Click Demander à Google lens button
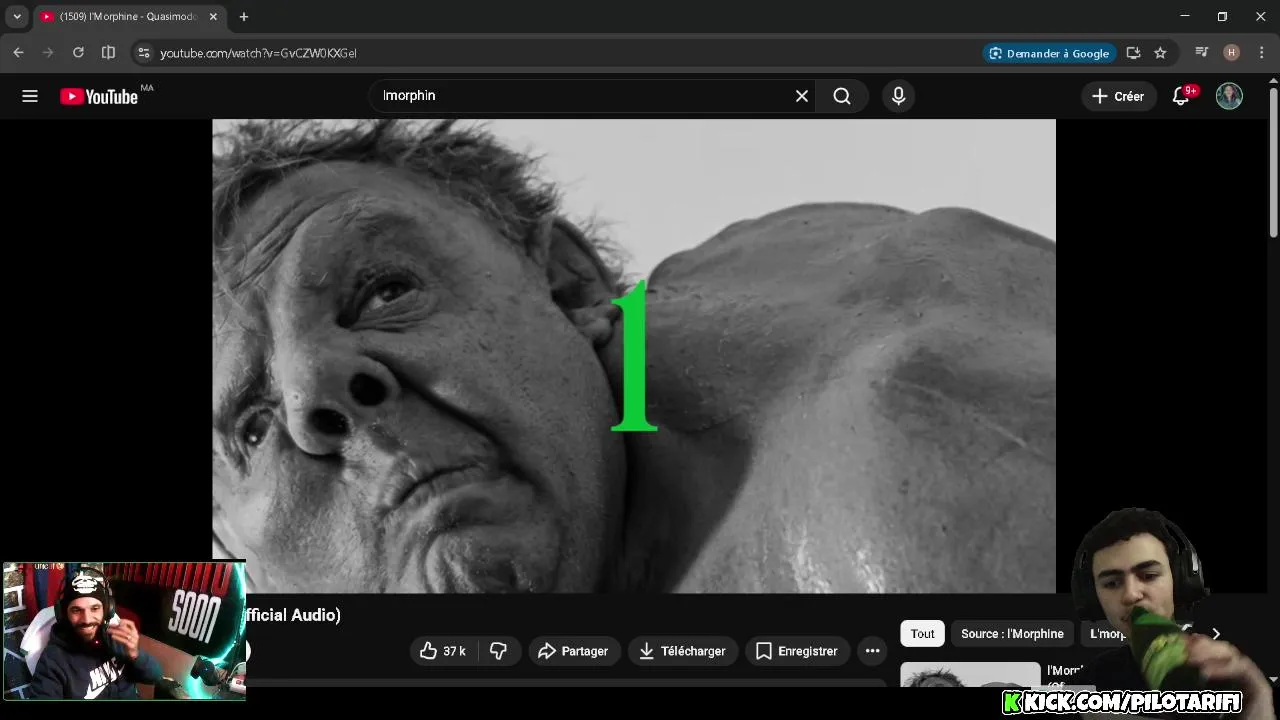The height and width of the screenshot is (720, 1280). [1049, 53]
